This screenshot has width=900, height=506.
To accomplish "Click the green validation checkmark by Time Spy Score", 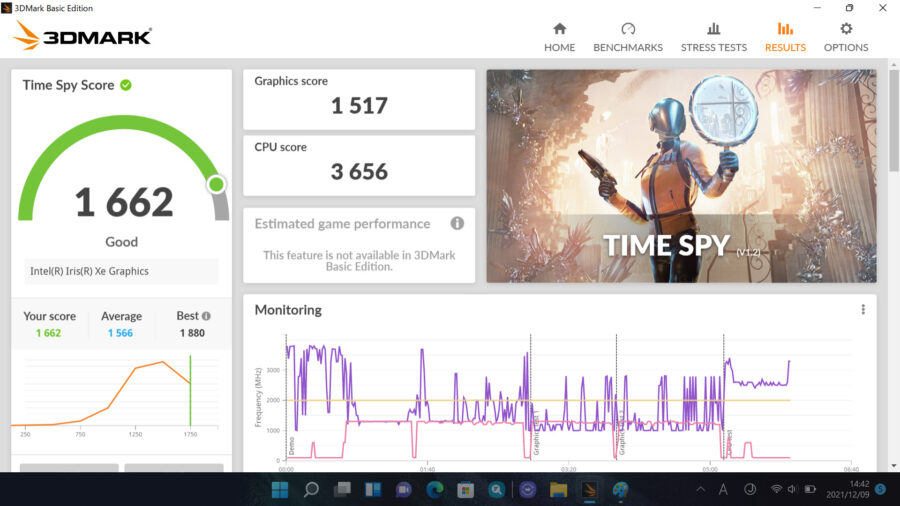I will pyautogui.click(x=126, y=86).
